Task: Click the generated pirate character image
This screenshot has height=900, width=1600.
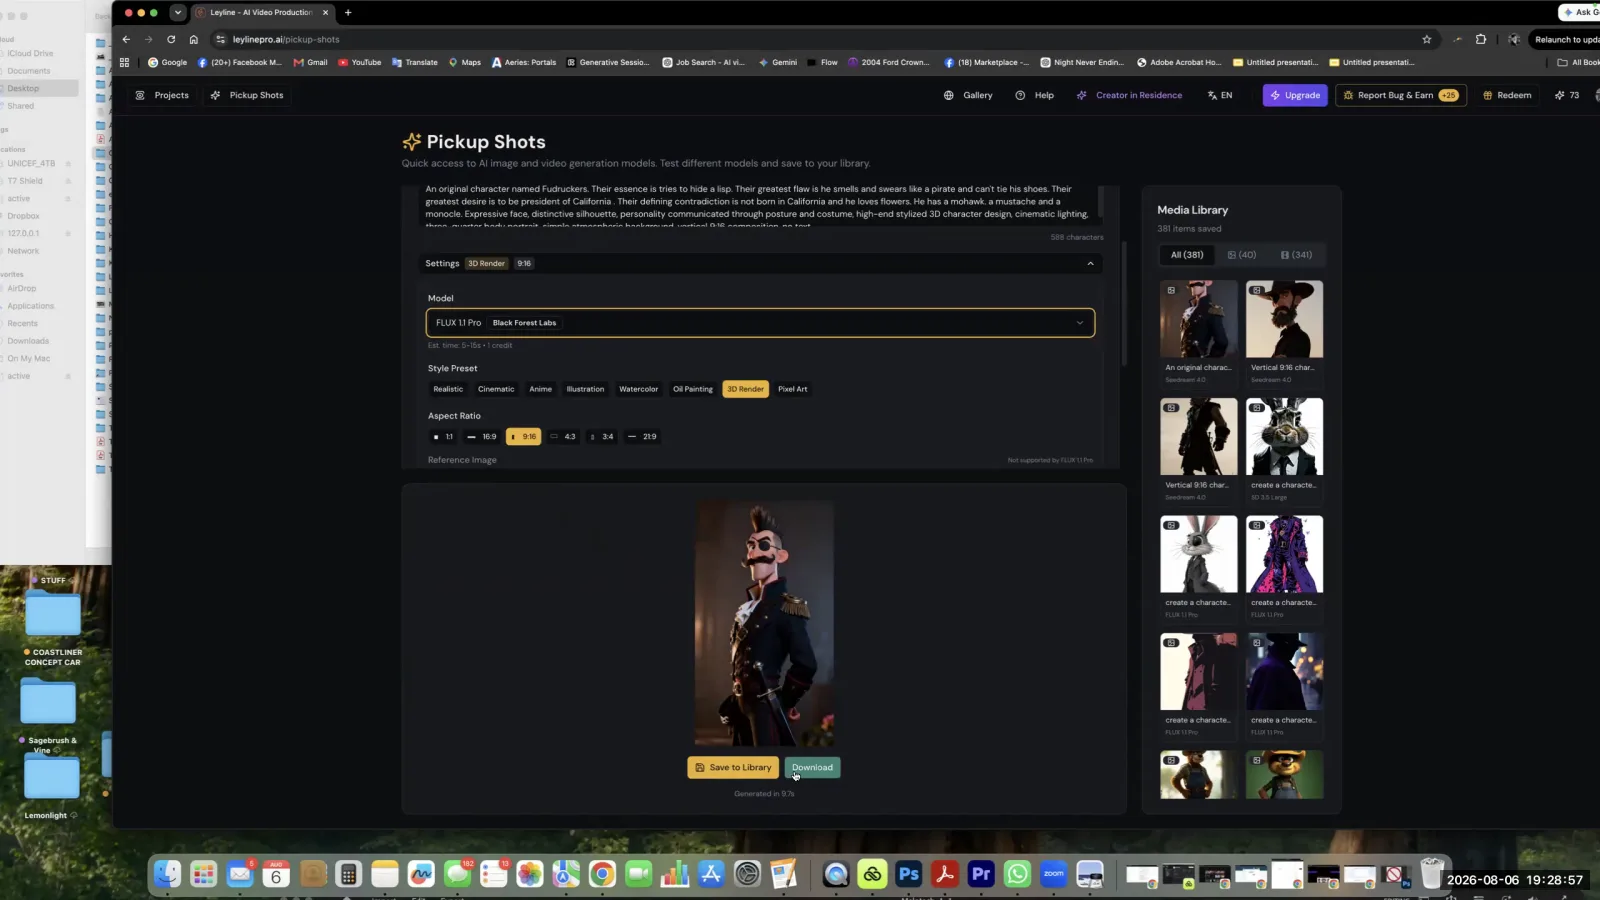Action: click(765, 624)
